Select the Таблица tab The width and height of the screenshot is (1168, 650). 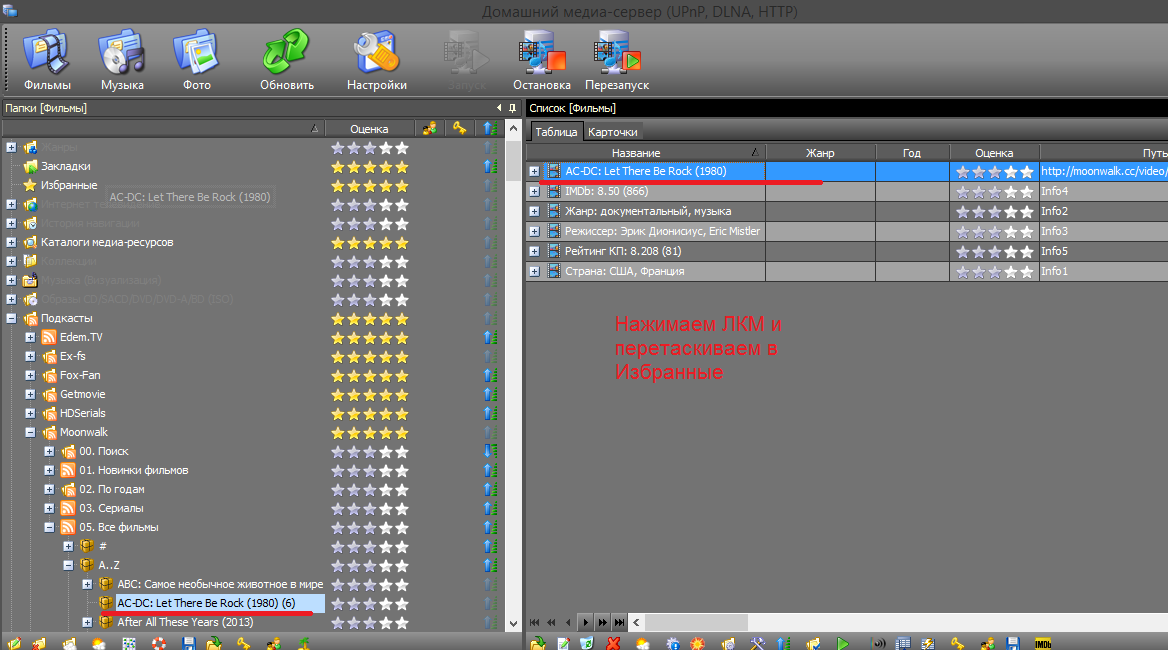point(556,132)
